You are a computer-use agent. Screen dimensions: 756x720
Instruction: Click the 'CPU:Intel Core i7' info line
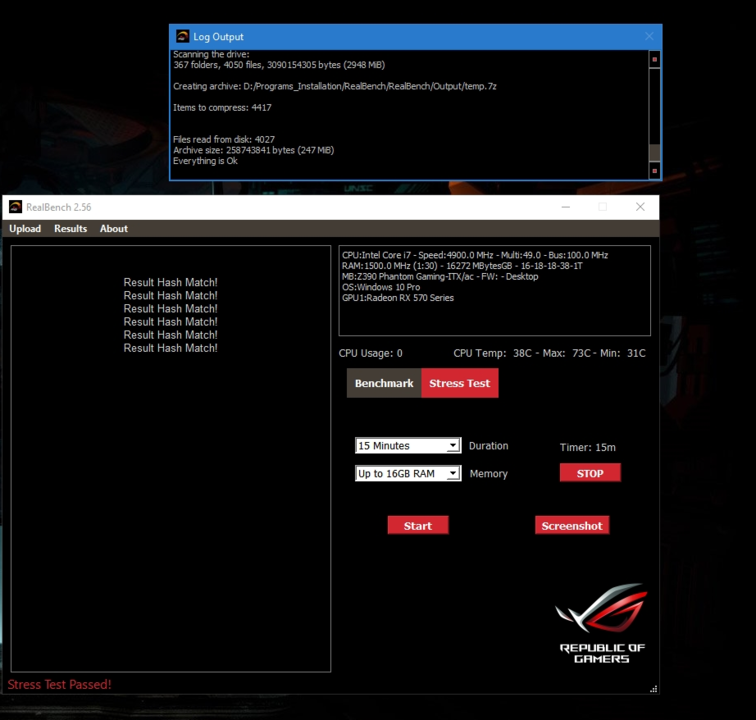coord(475,255)
